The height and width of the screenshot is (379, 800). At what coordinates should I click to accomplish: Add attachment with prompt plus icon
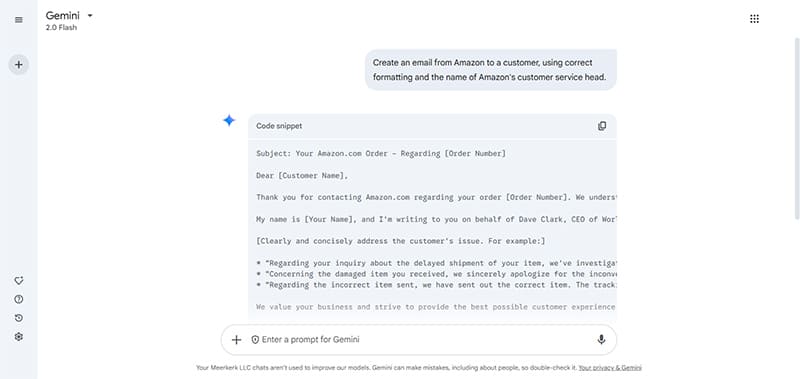click(x=236, y=340)
